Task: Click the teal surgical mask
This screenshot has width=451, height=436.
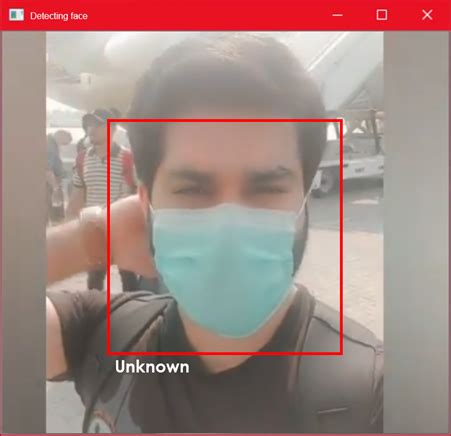Action: tap(223, 268)
